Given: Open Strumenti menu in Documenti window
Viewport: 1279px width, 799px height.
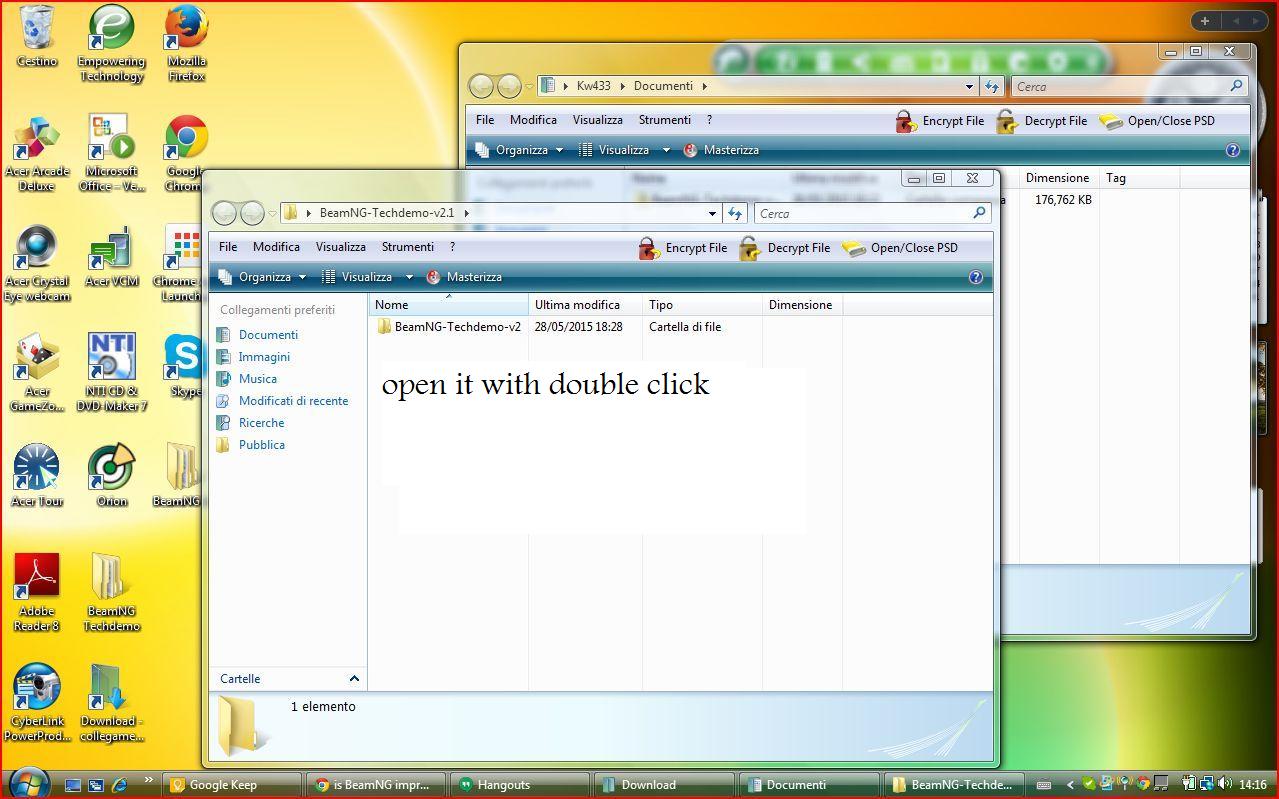Looking at the screenshot, I should (665, 120).
